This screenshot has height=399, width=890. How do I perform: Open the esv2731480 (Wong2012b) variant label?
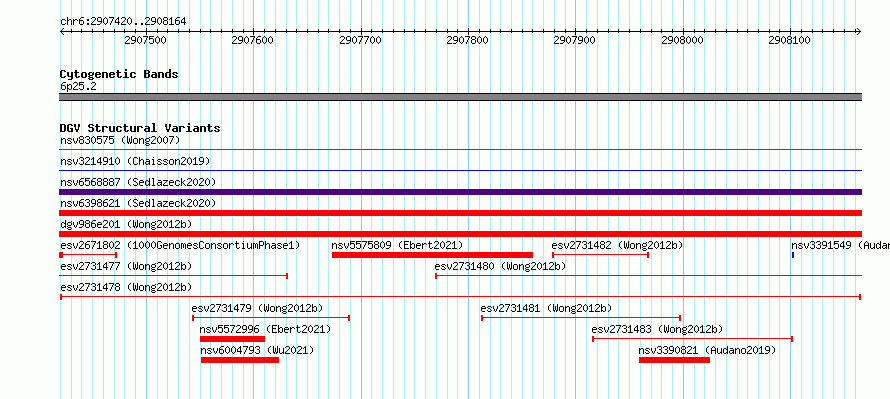pyautogui.click(x=500, y=266)
